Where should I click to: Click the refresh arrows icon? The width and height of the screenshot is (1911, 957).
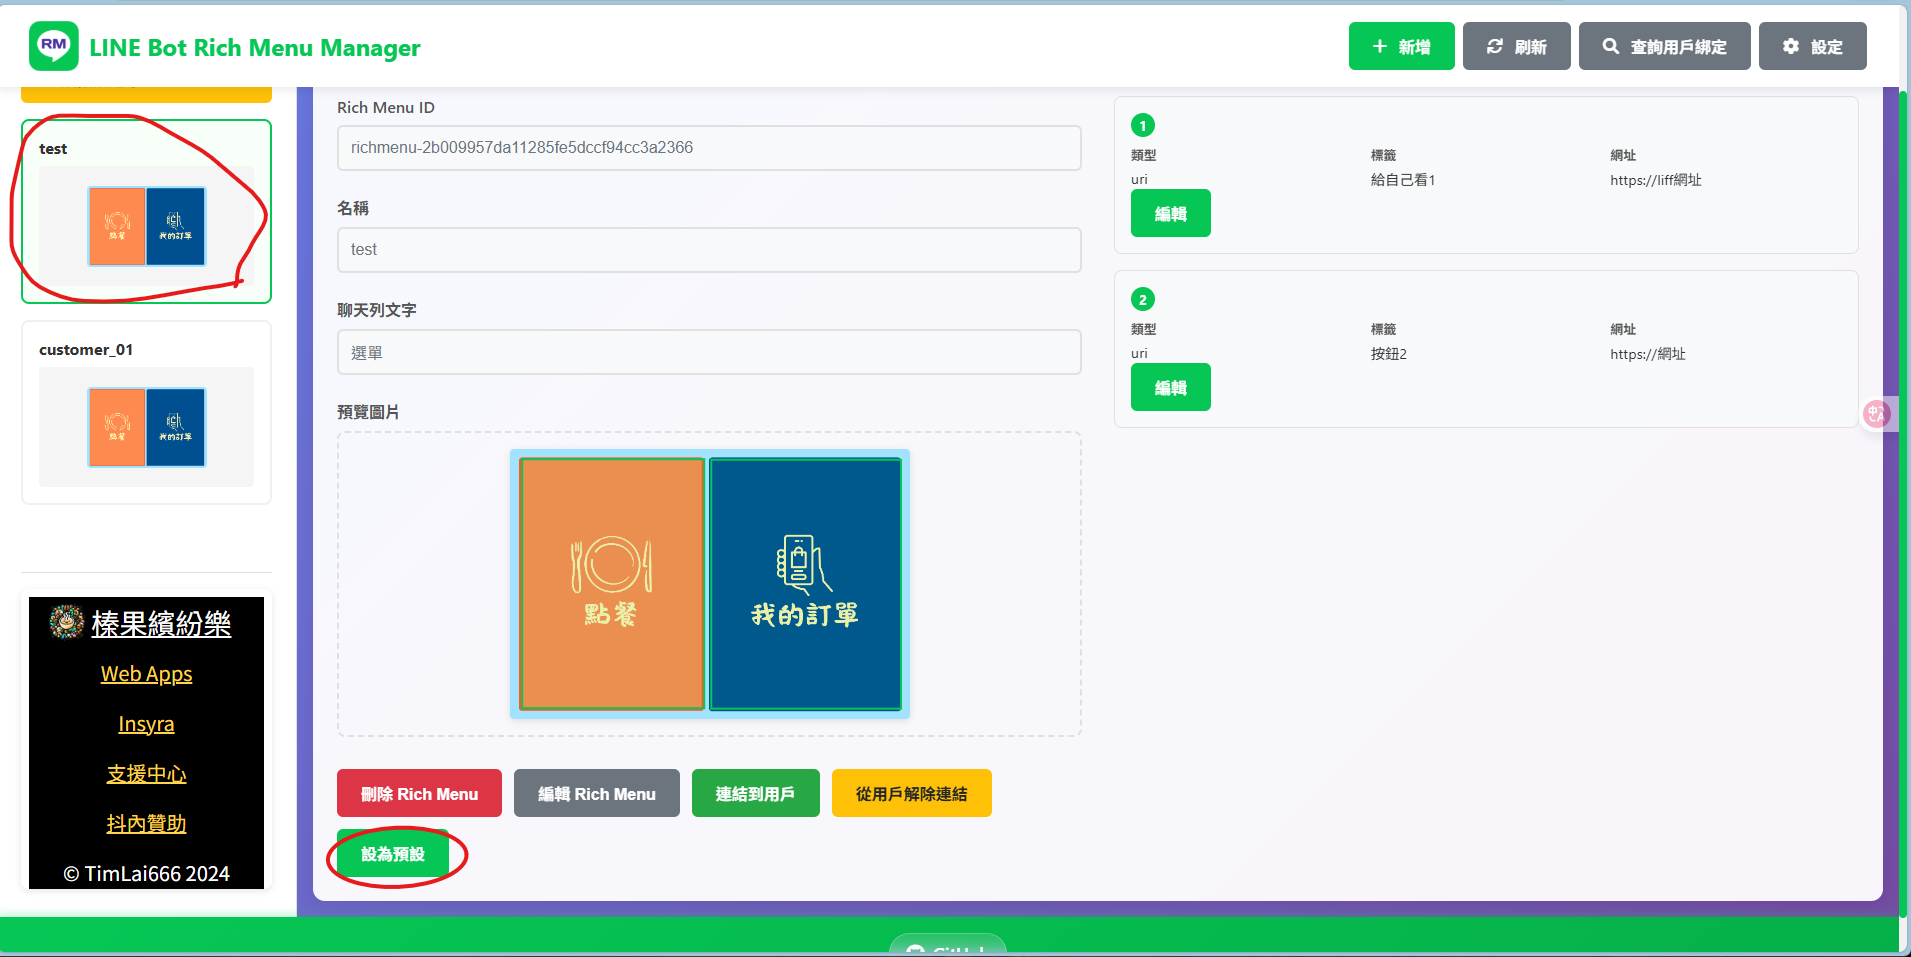point(1494,47)
